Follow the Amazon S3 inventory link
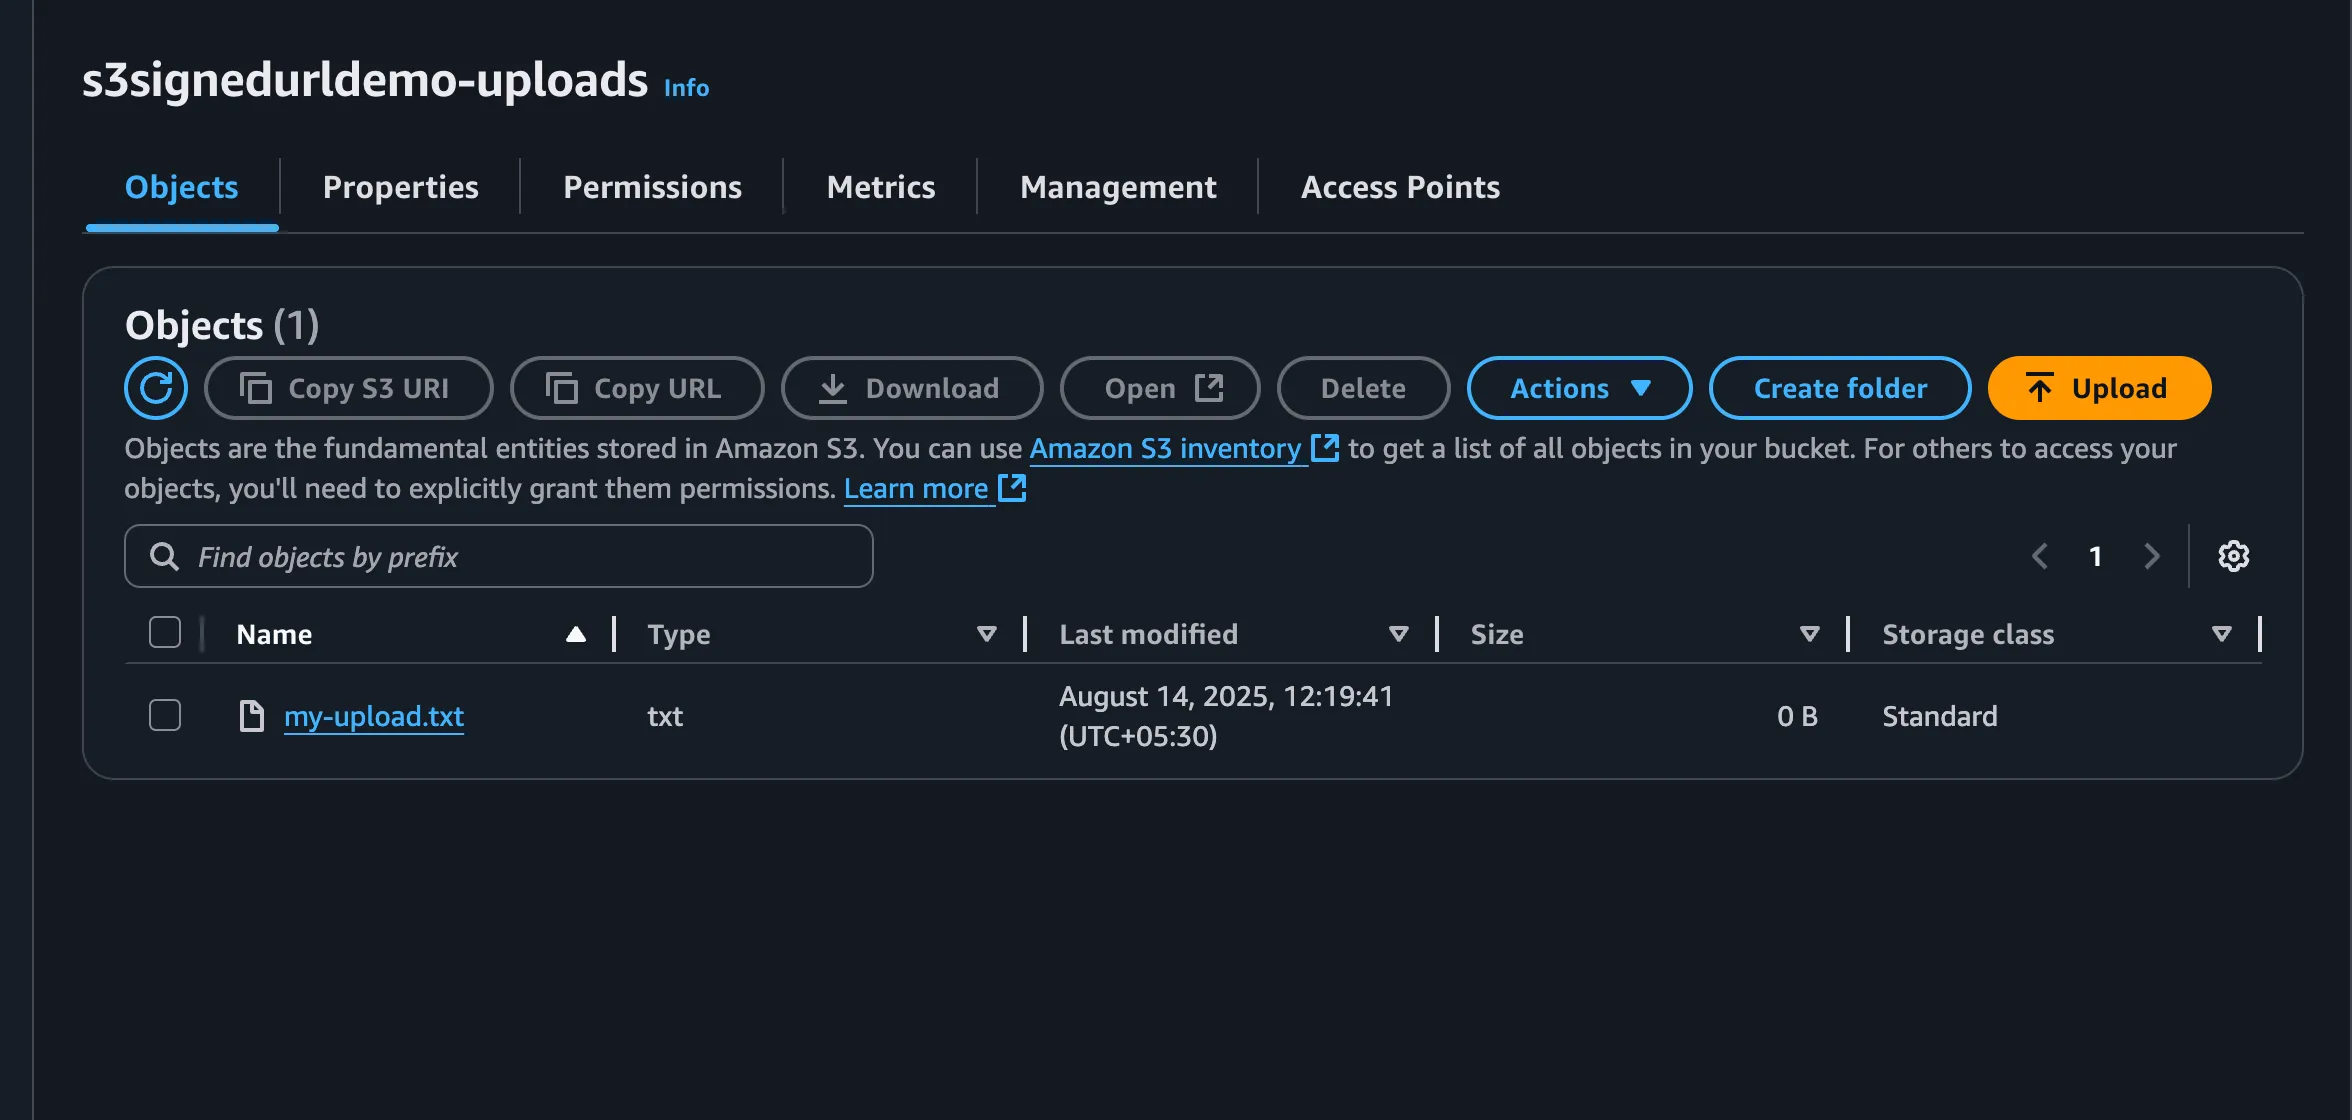2352x1120 pixels. tap(1166, 448)
